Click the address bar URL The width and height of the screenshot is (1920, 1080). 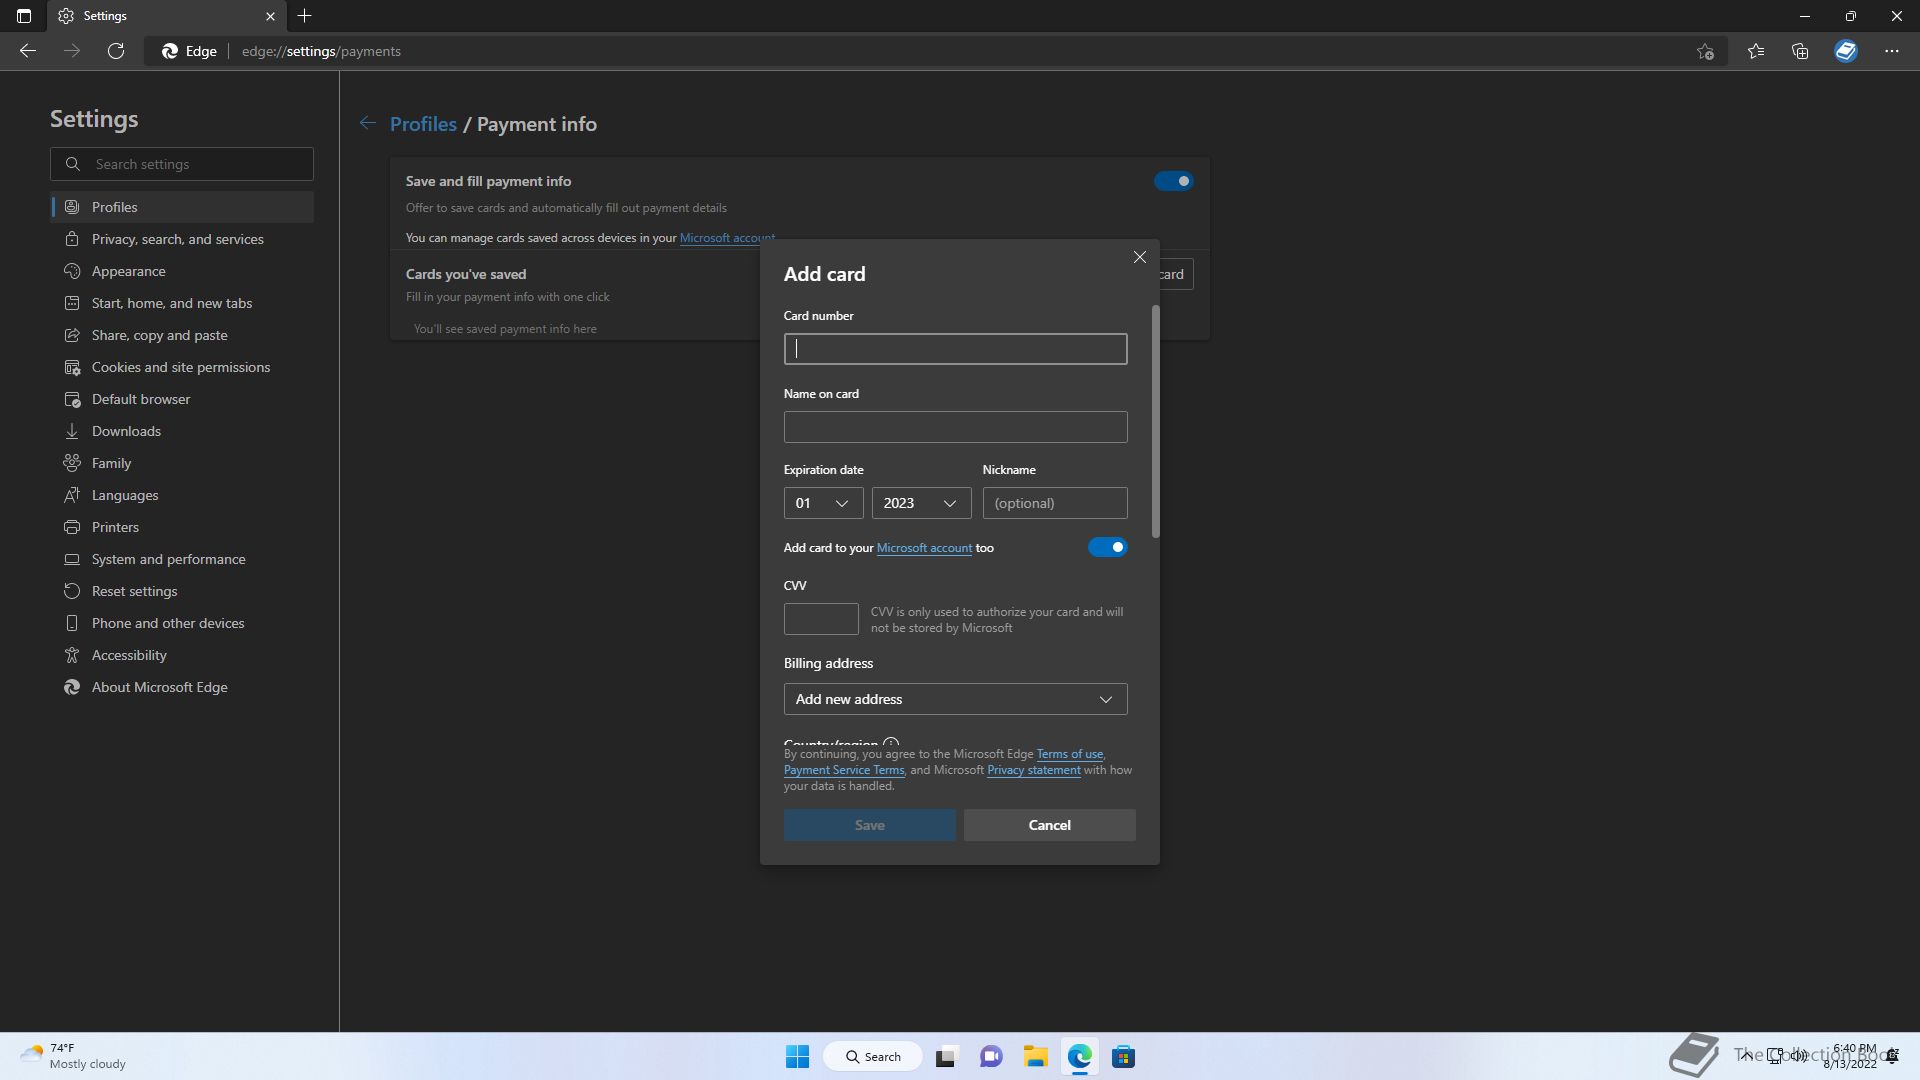click(321, 51)
